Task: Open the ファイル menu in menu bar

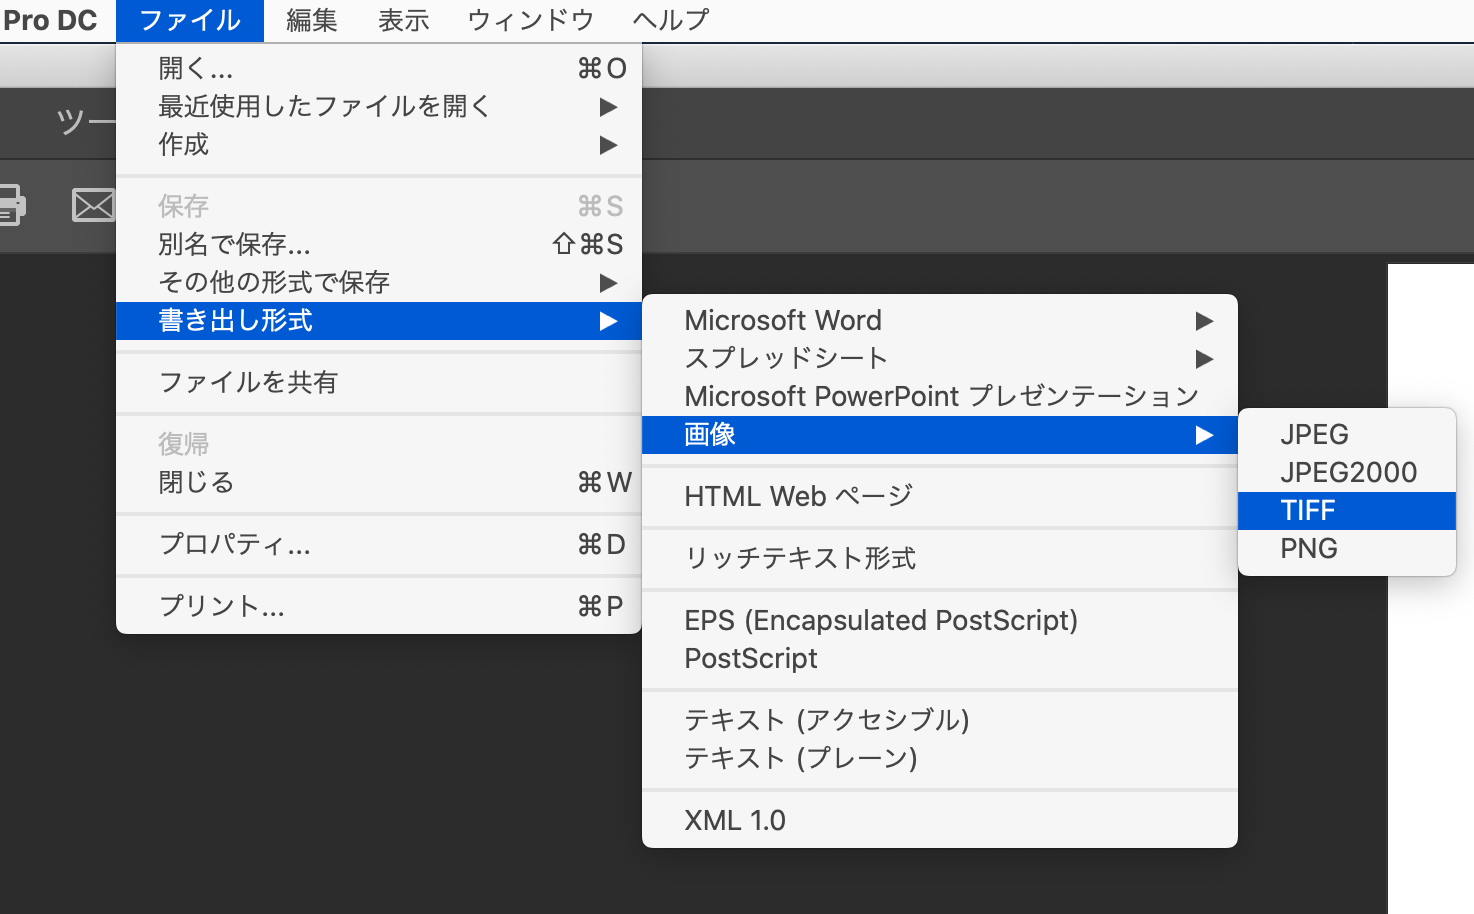Action: [190, 20]
